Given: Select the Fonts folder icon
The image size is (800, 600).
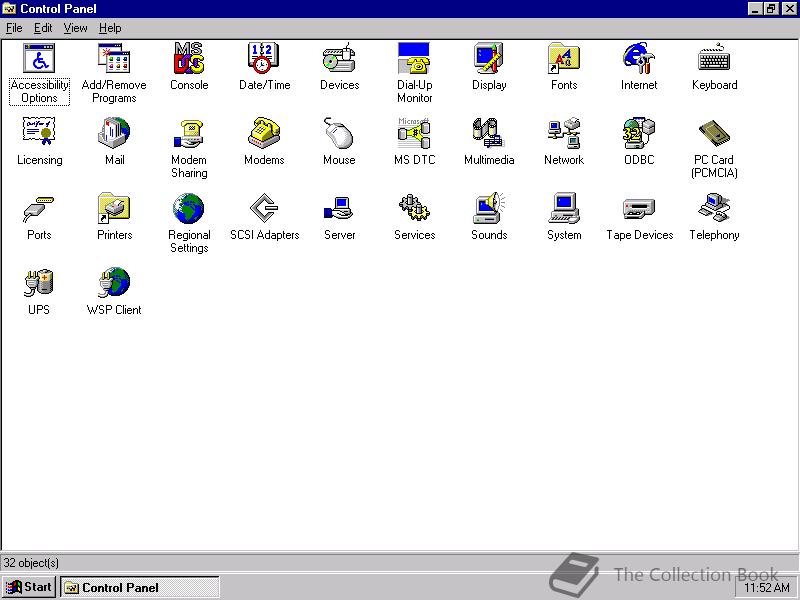Looking at the screenshot, I should [564, 58].
